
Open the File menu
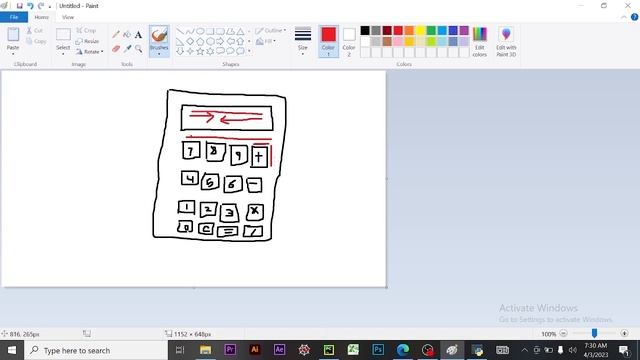tap(14, 17)
